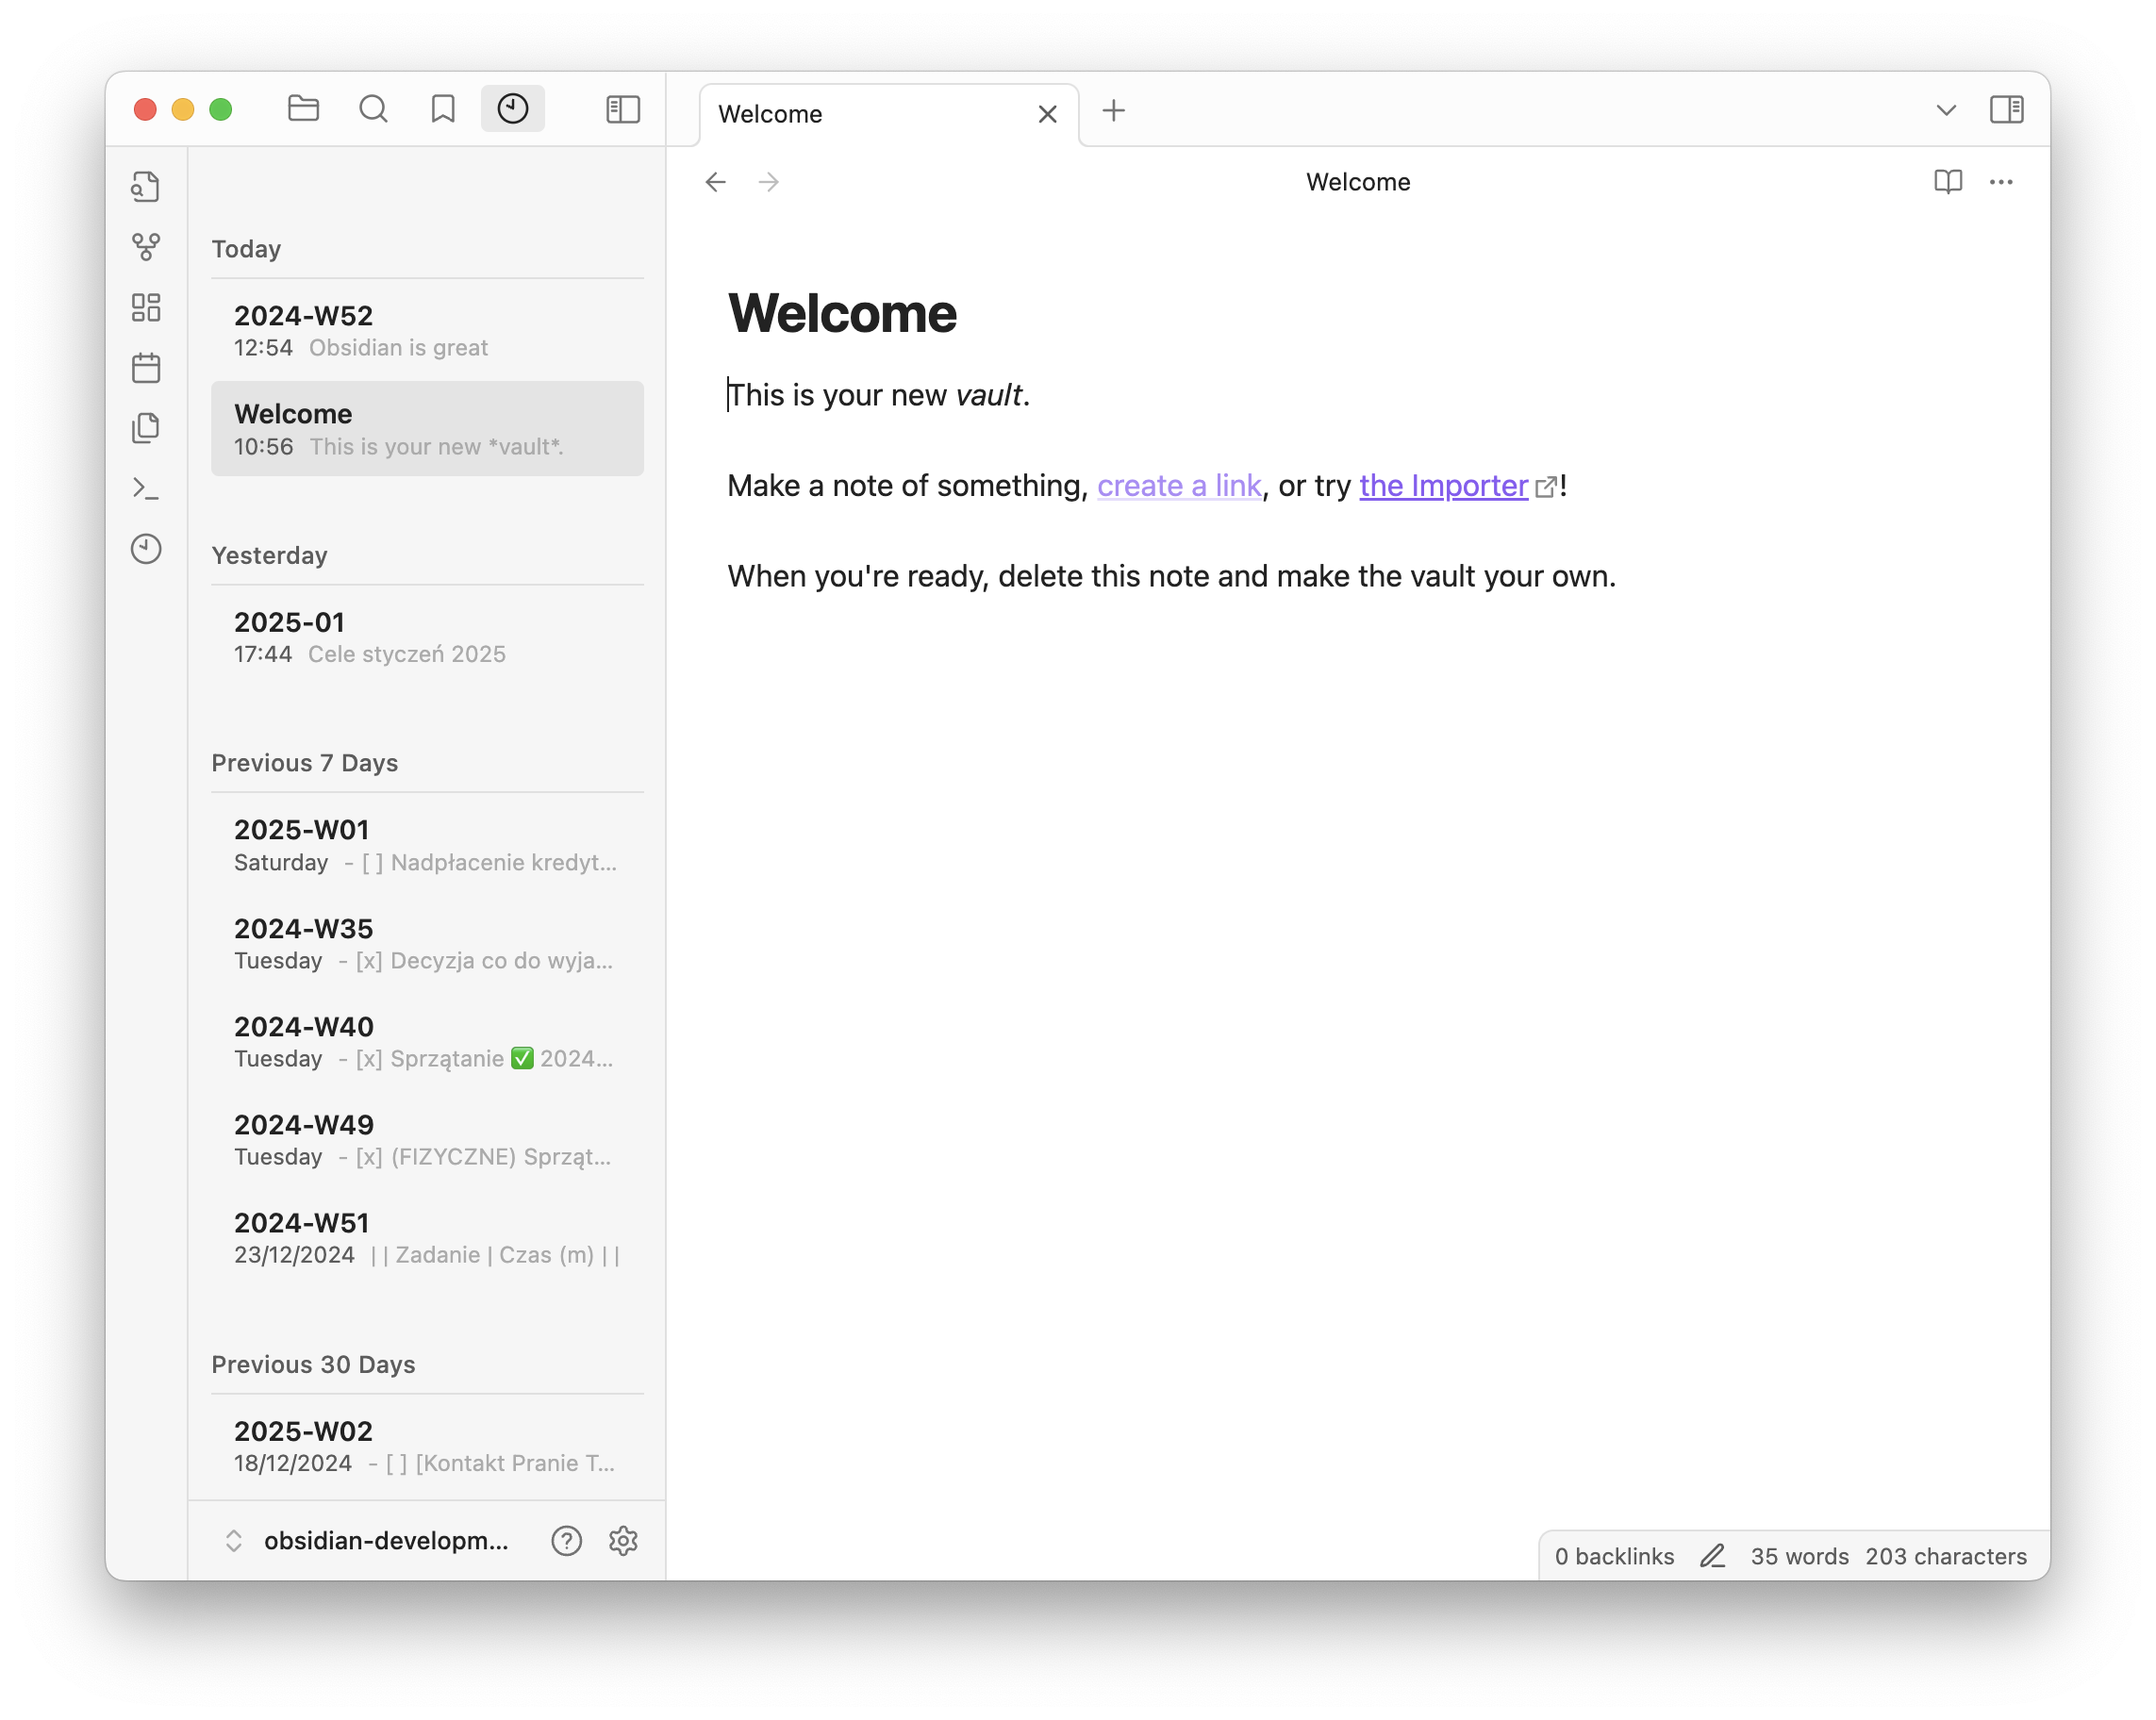Show file explorer folder icon

[x=303, y=109]
